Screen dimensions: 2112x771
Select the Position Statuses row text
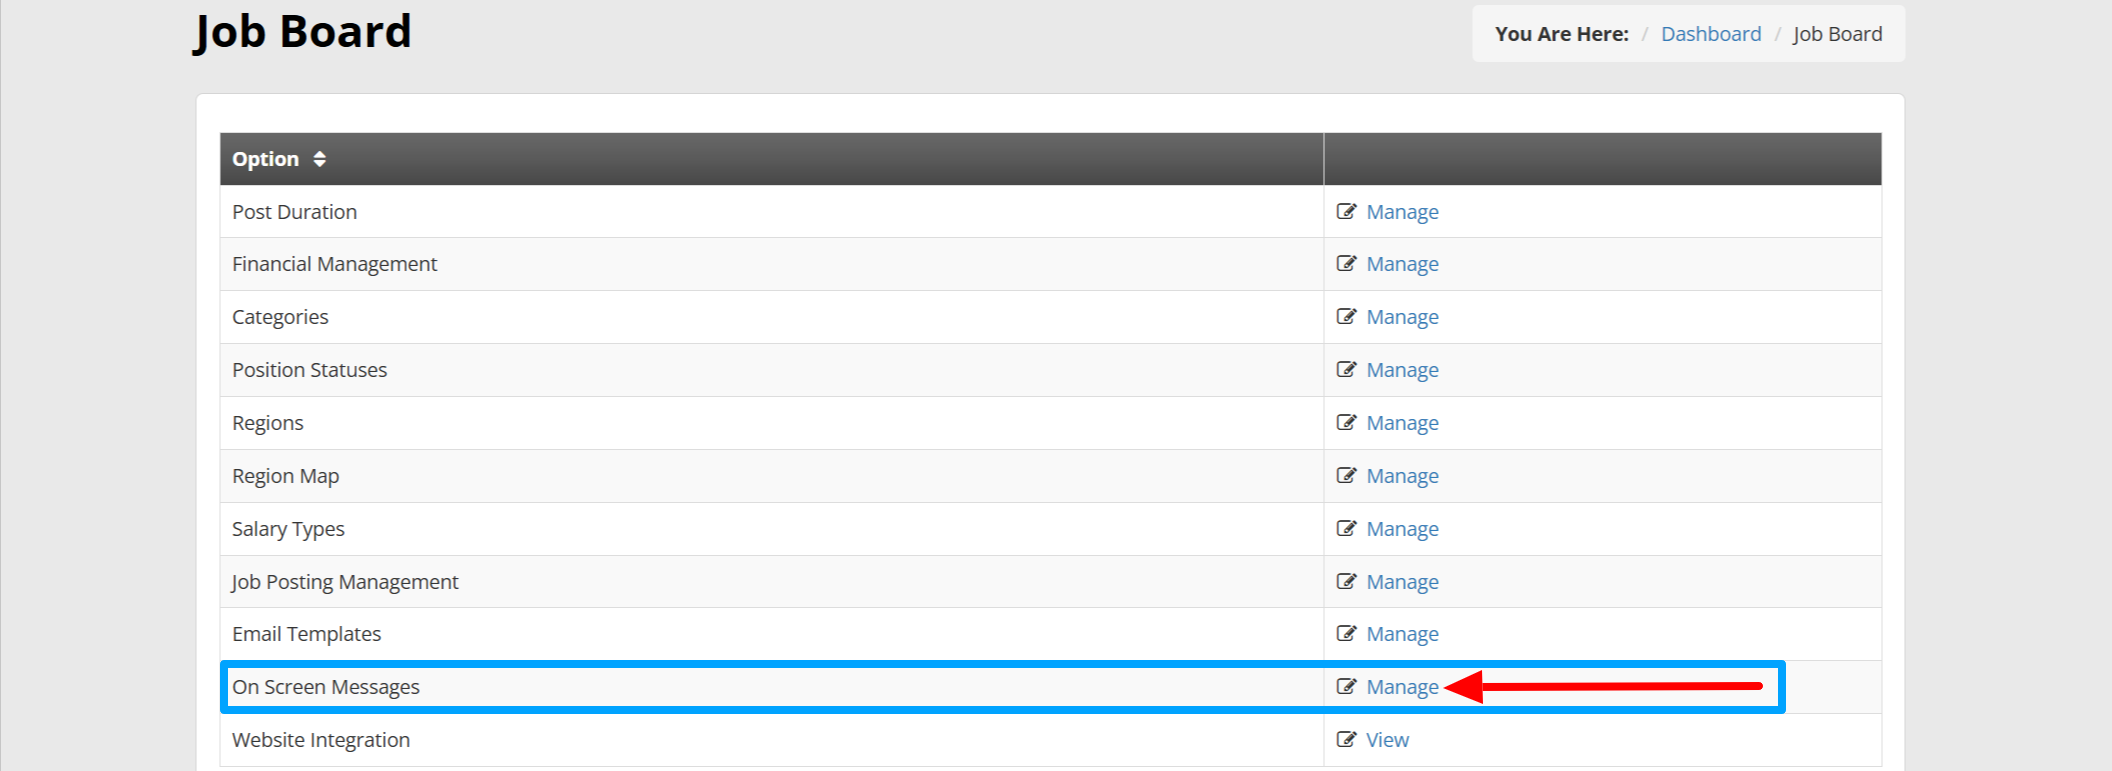click(x=309, y=370)
